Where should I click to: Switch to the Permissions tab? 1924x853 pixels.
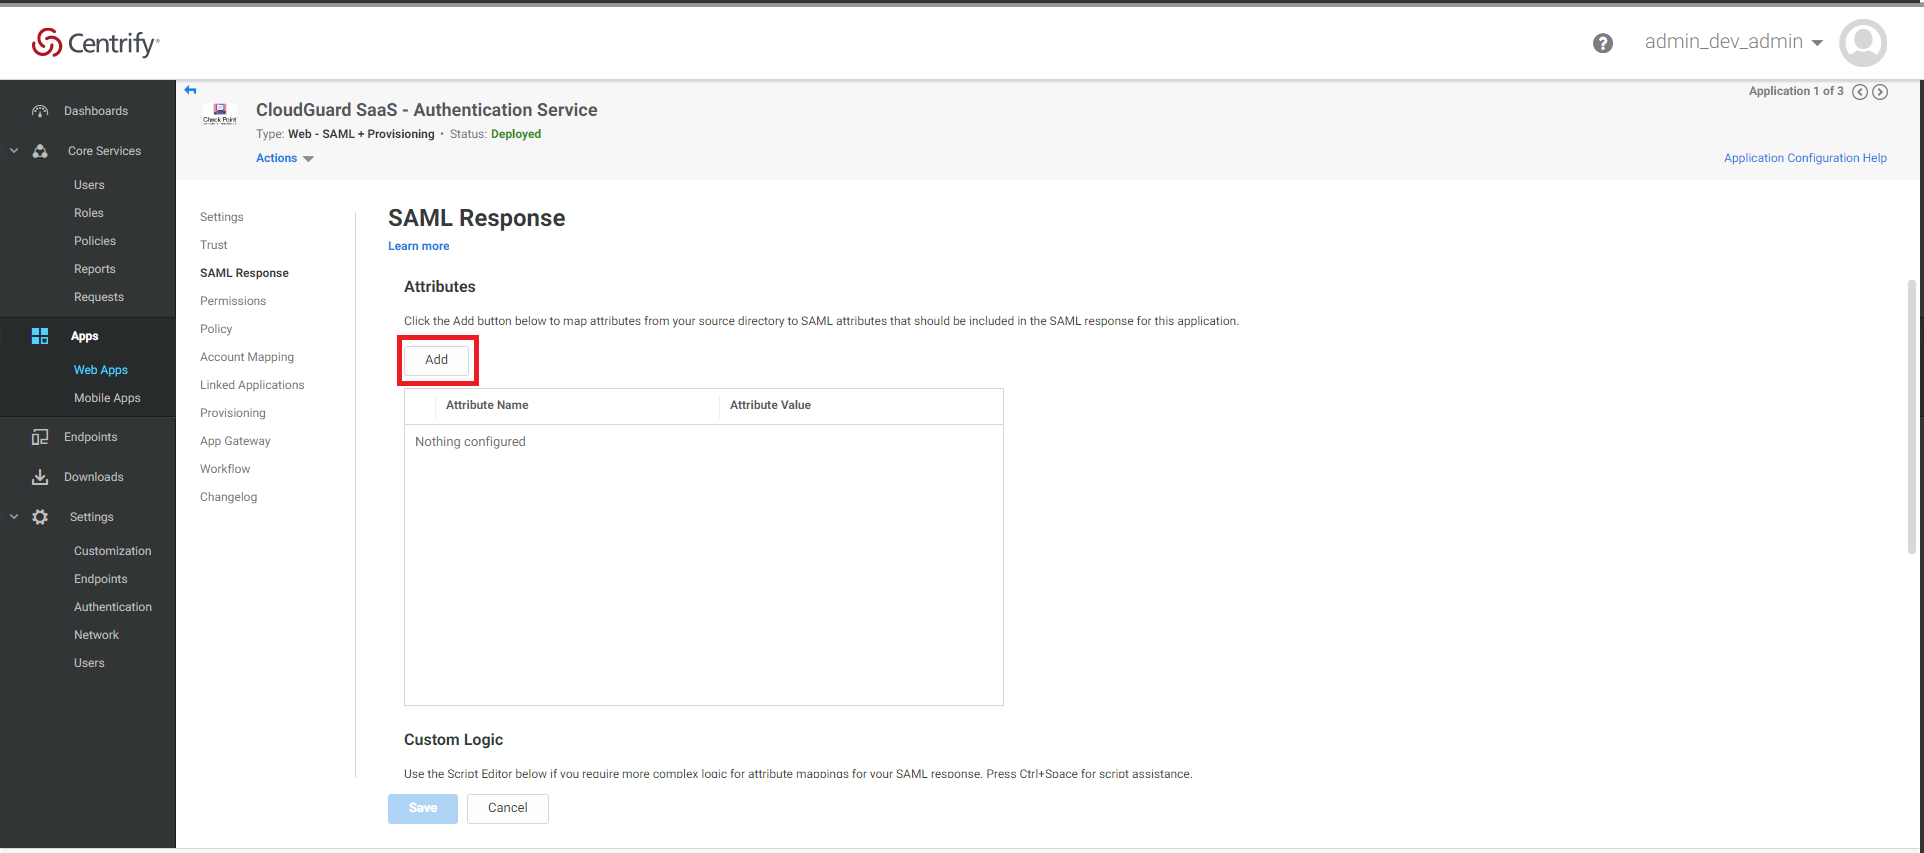click(x=233, y=301)
